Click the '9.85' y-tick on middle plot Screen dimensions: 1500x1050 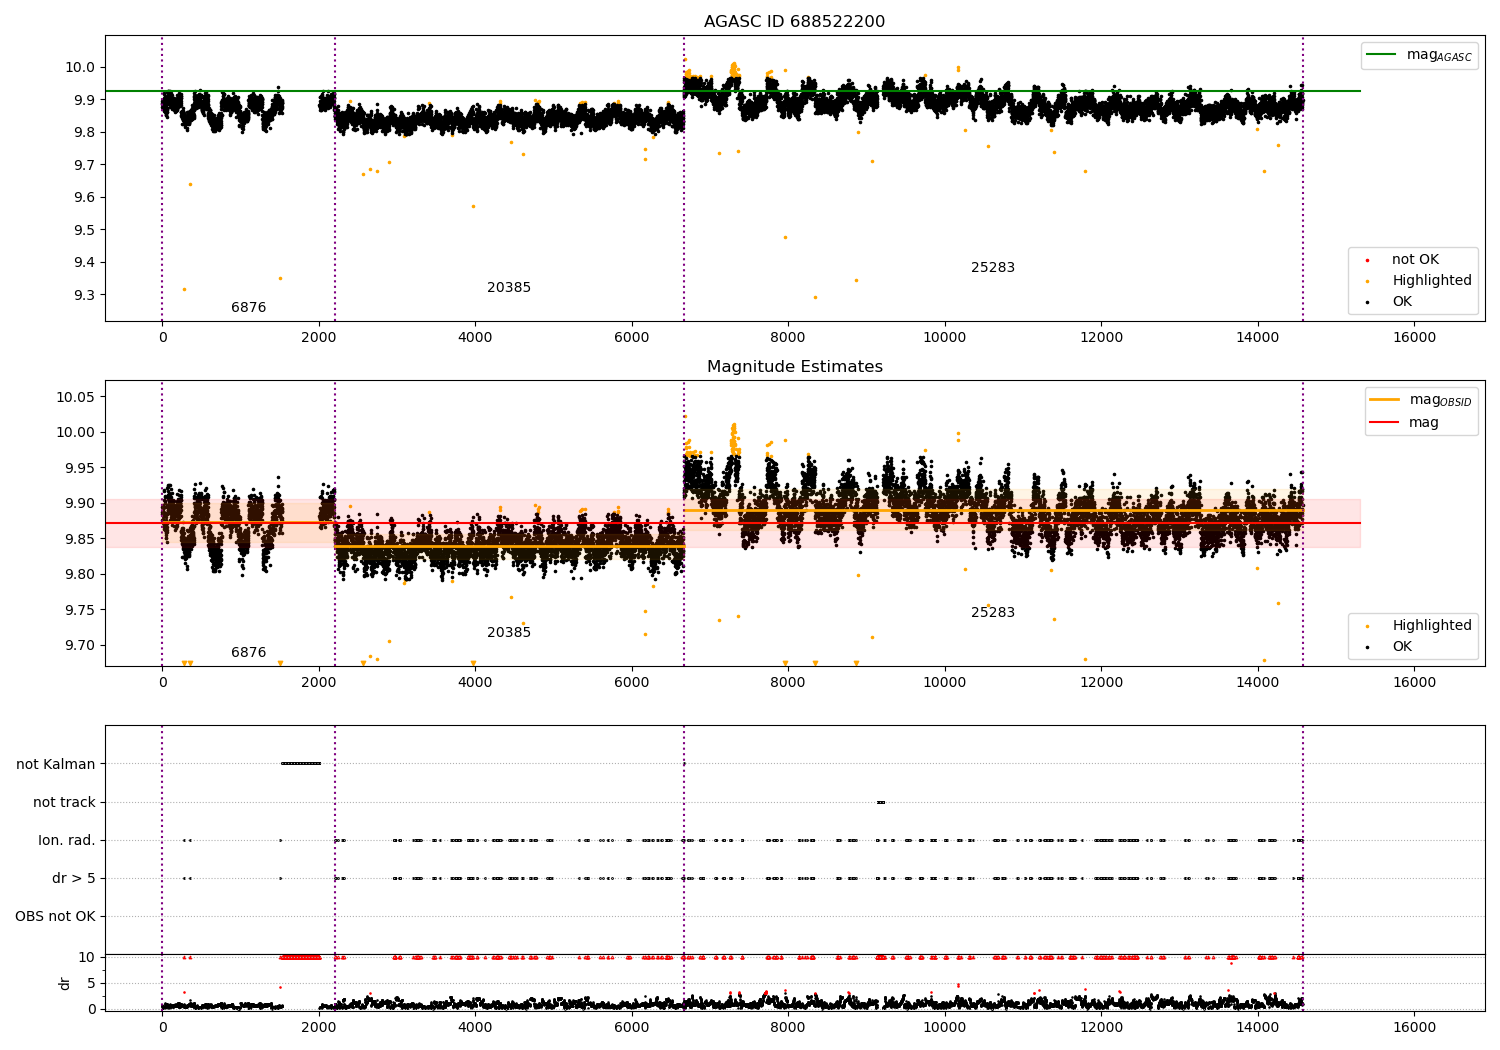click(80, 539)
